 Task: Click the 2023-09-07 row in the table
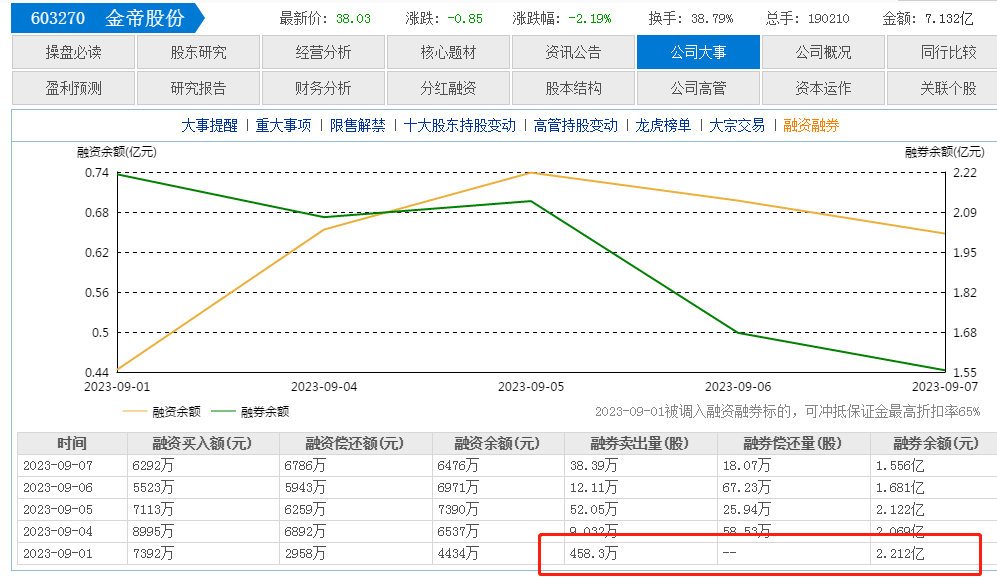tap(58, 465)
